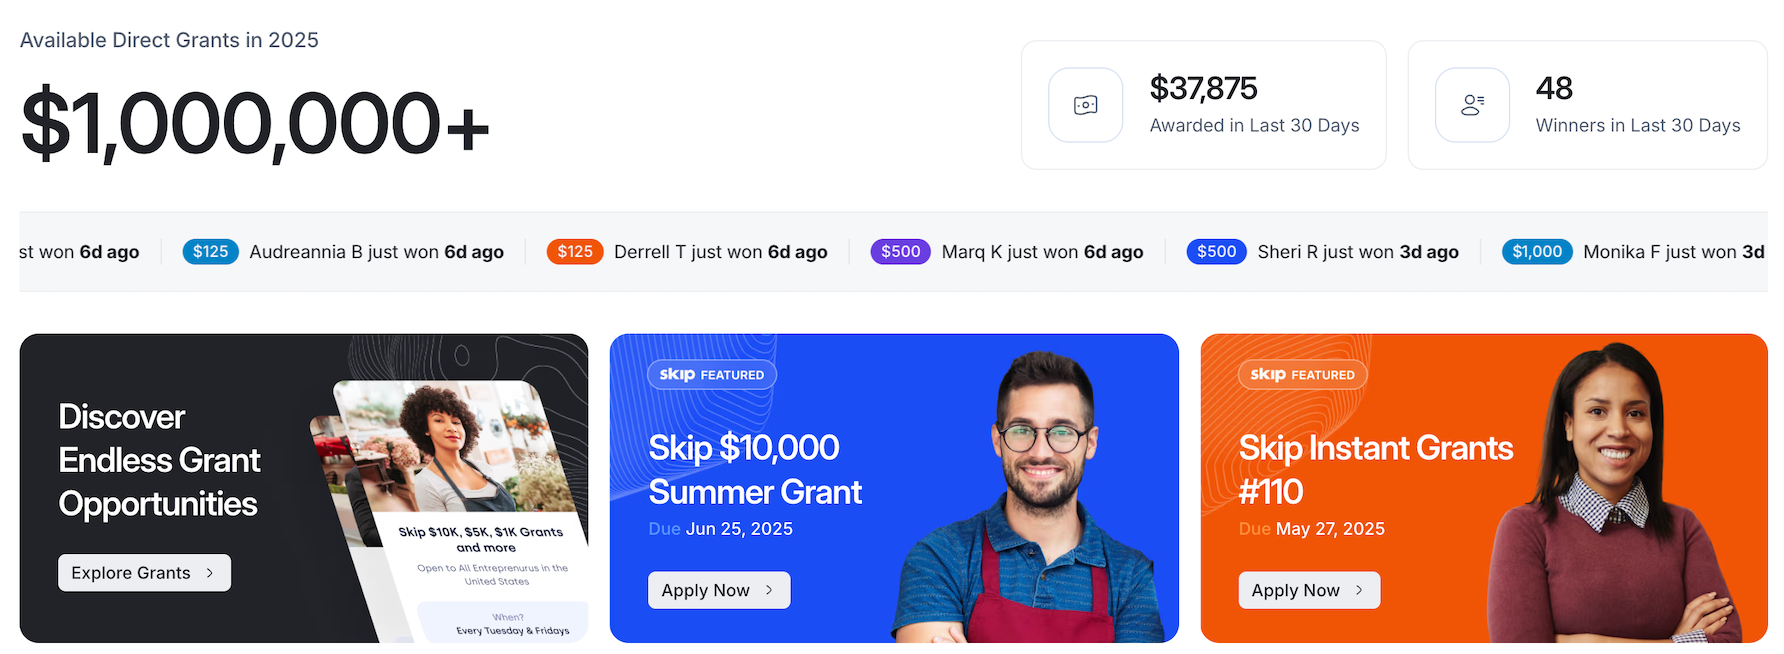Click the orange $125 badge by Derrell T
1784x654 pixels.
click(575, 252)
